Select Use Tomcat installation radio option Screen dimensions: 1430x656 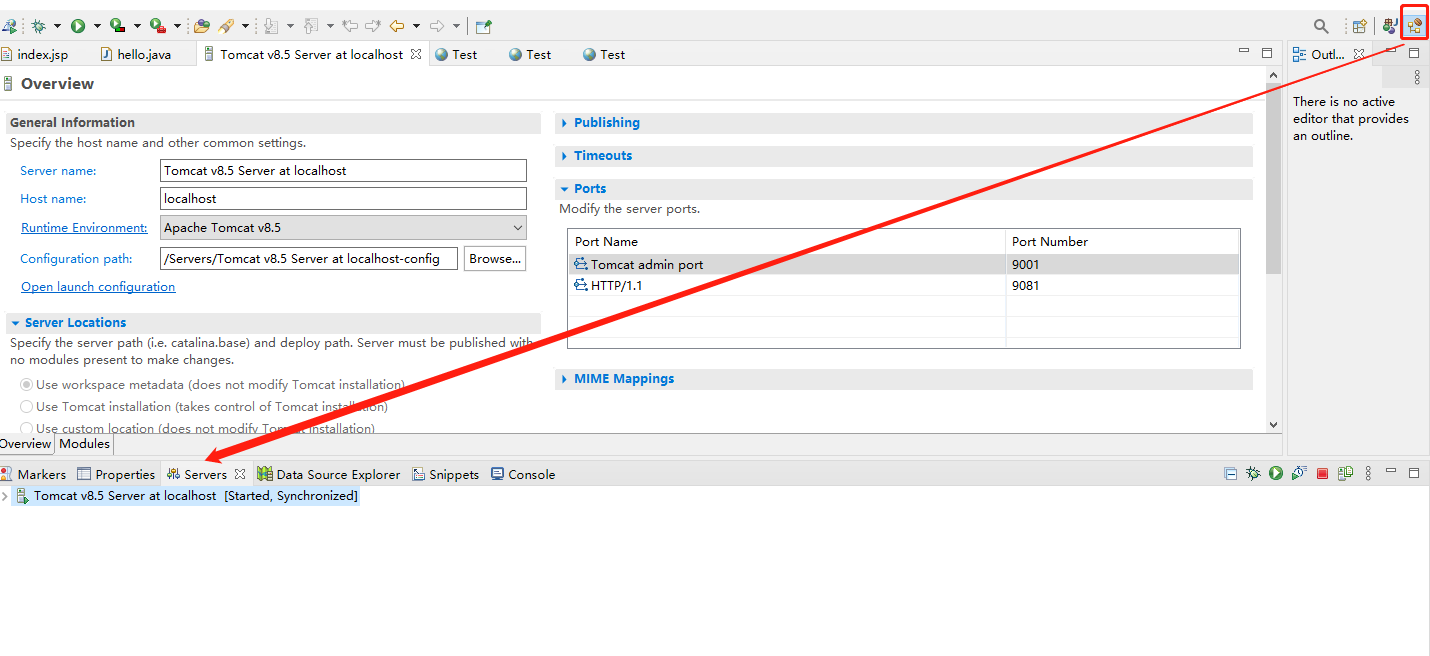pyautogui.click(x=27, y=406)
